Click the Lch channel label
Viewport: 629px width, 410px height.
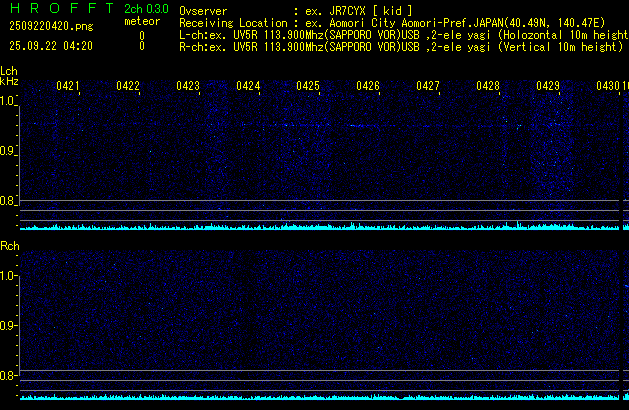pos(9,71)
